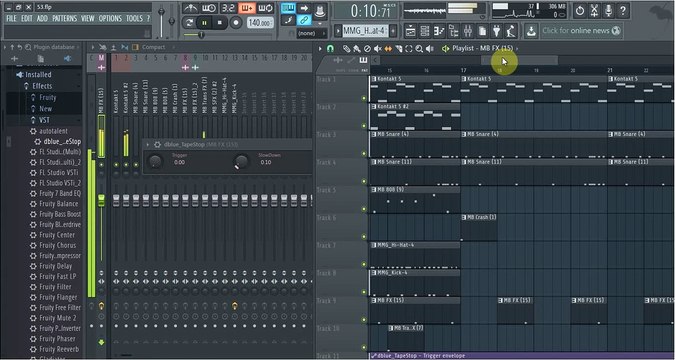Click the tempo 140.000 display
The width and height of the screenshot is (675, 360).
point(260,23)
